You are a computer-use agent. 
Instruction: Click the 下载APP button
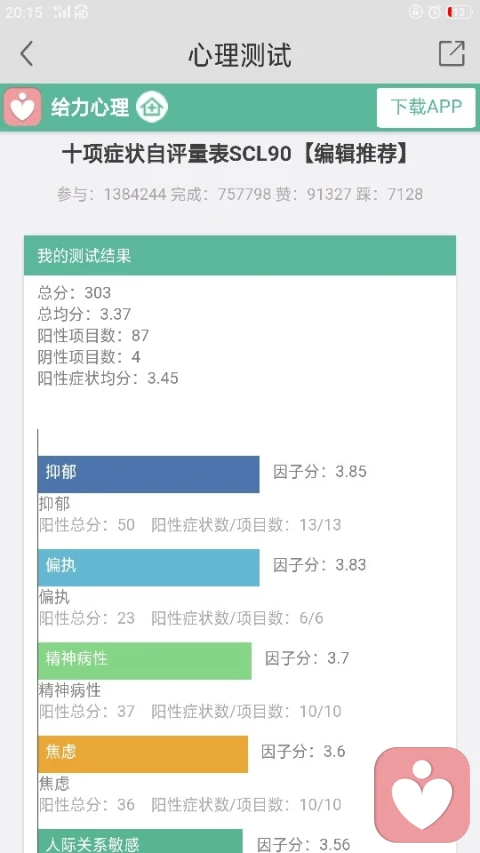click(426, 107)
